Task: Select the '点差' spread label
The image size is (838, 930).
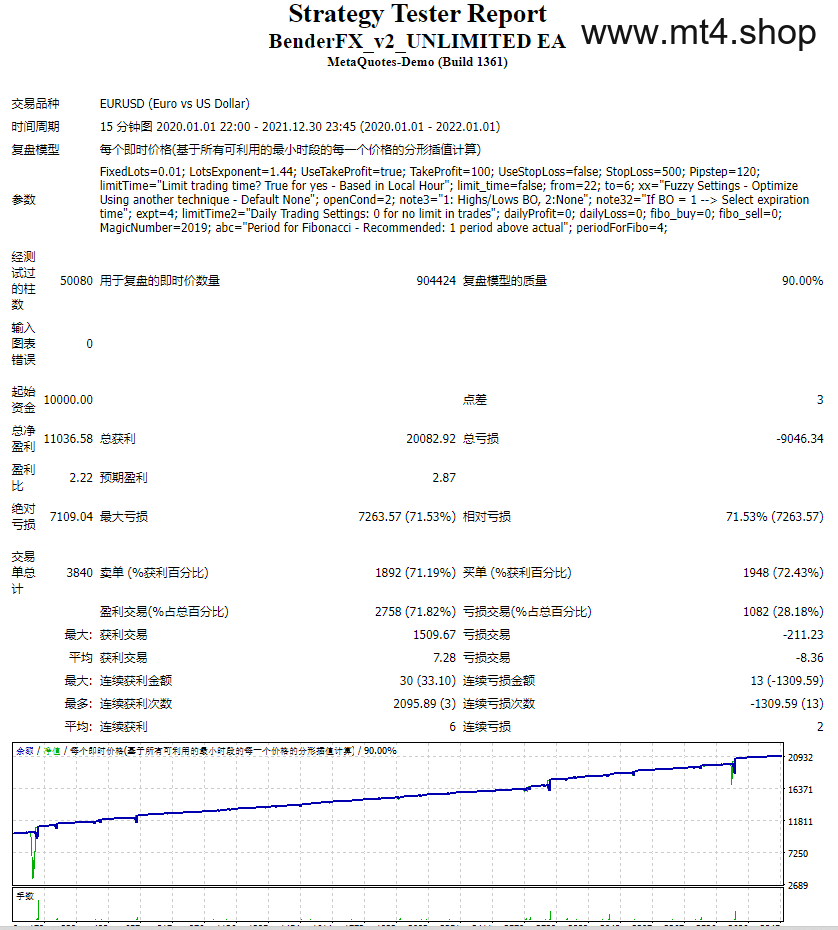Action: coord(474,400)
